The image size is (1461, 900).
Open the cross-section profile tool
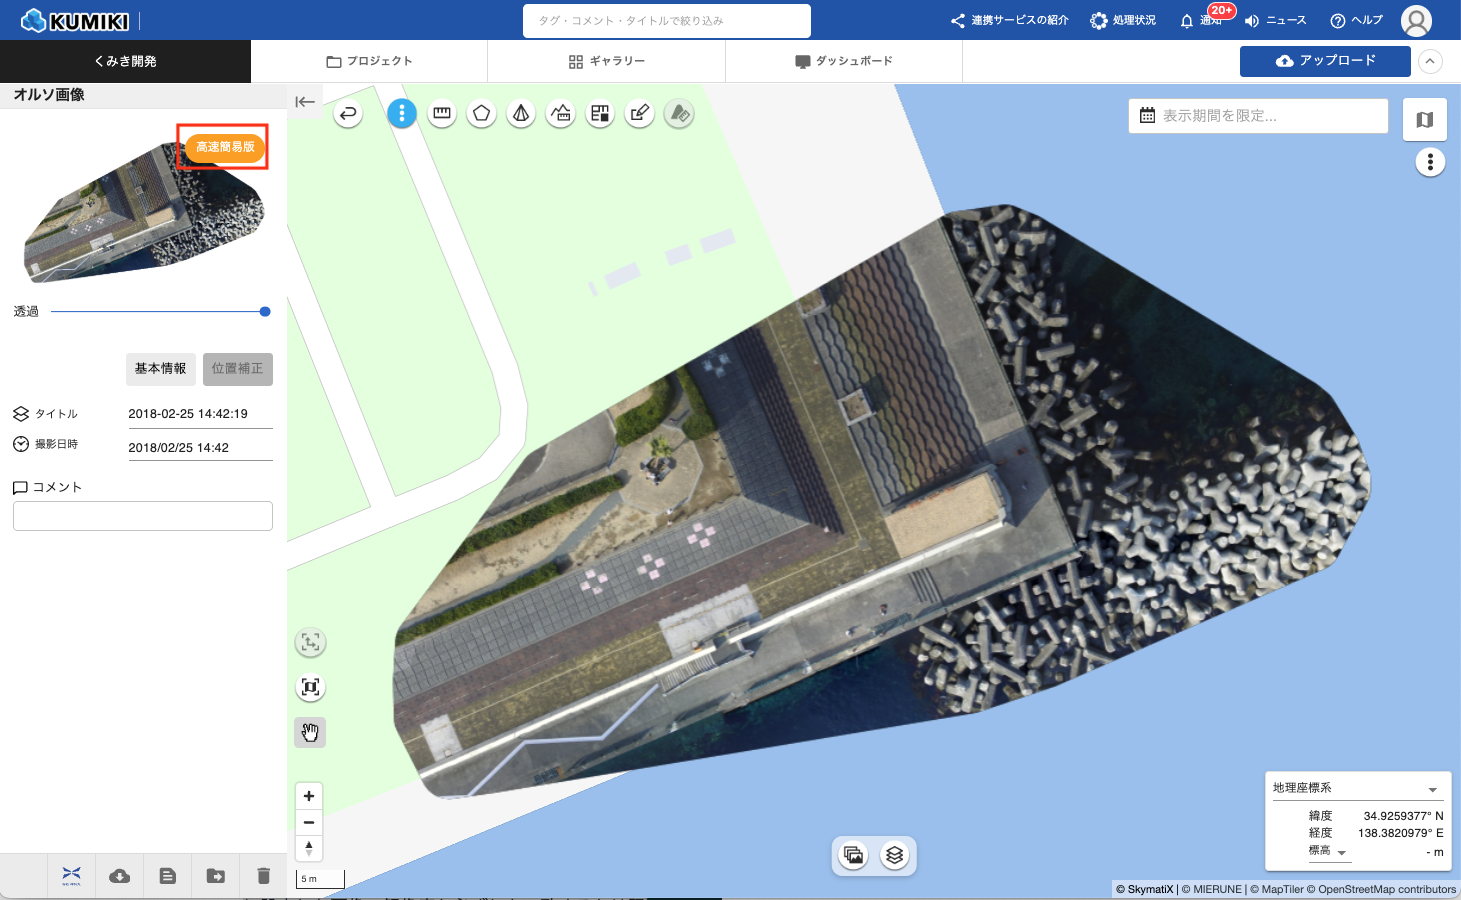click(x=561, y=114)
